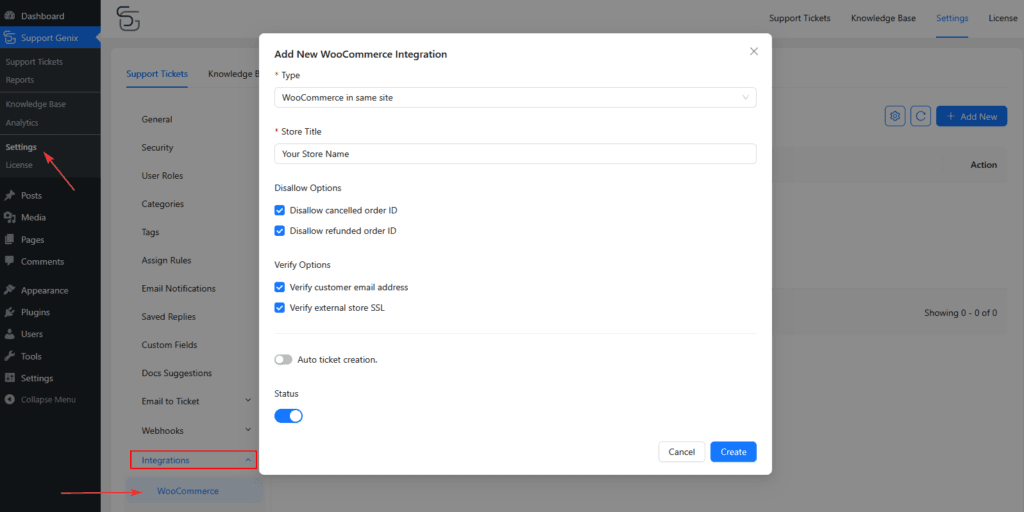Image resolution: width=1024 pixels, height=512 pixels.
Task: Close the Add New WooCommerce Integration dialog
Action: coord(754,52)
